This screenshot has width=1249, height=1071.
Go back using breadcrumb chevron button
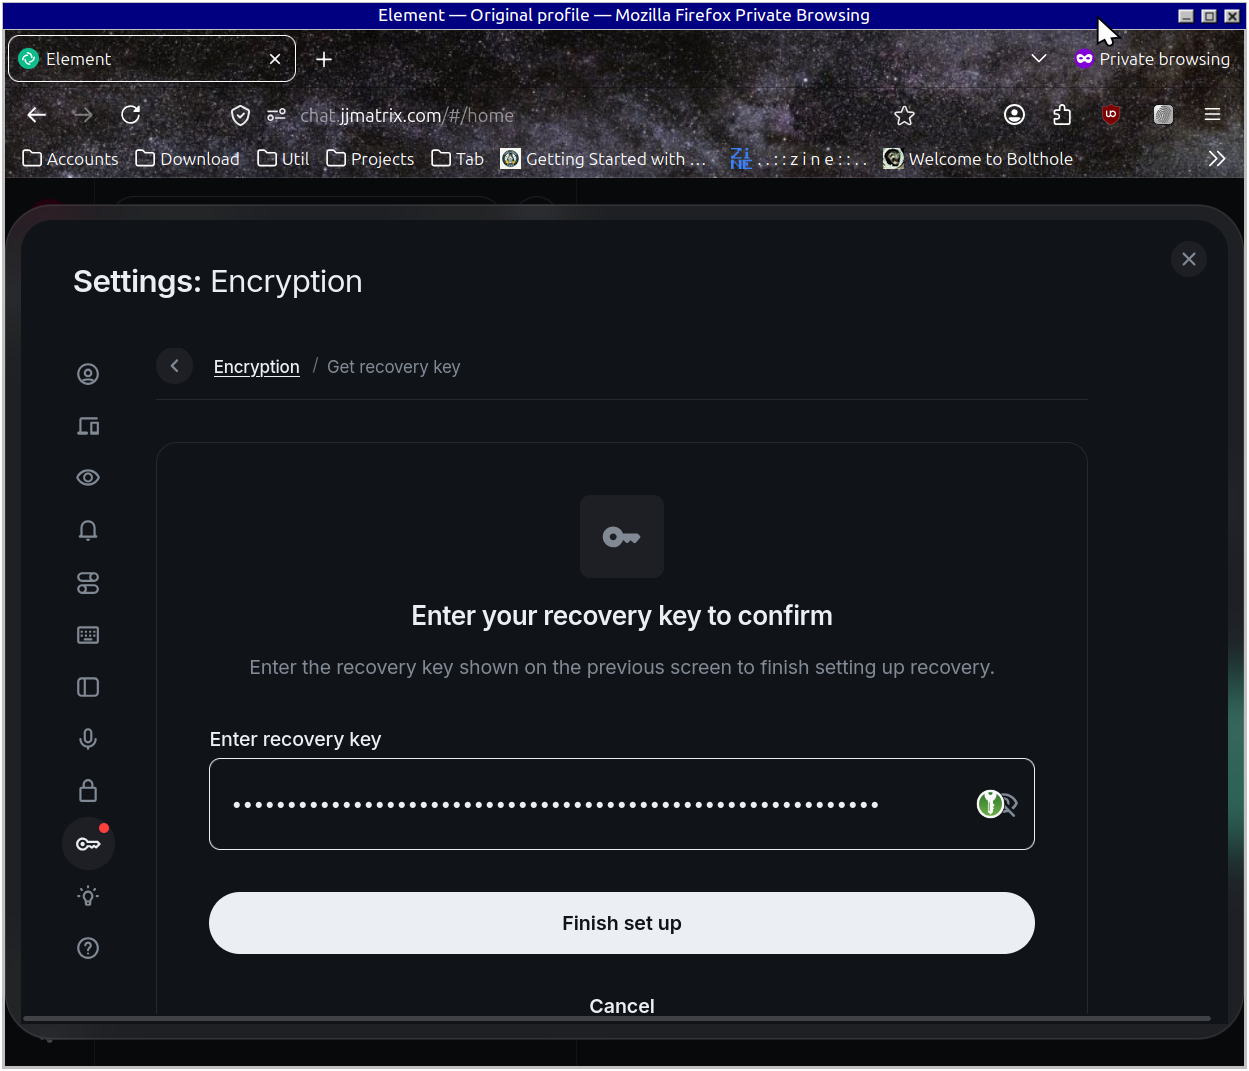(175, 366)
